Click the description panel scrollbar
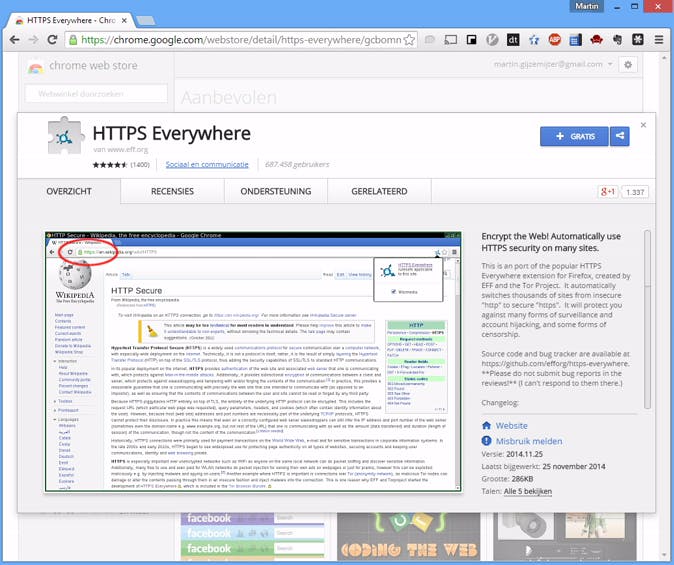The image size is (674, 565). point(647,319)
